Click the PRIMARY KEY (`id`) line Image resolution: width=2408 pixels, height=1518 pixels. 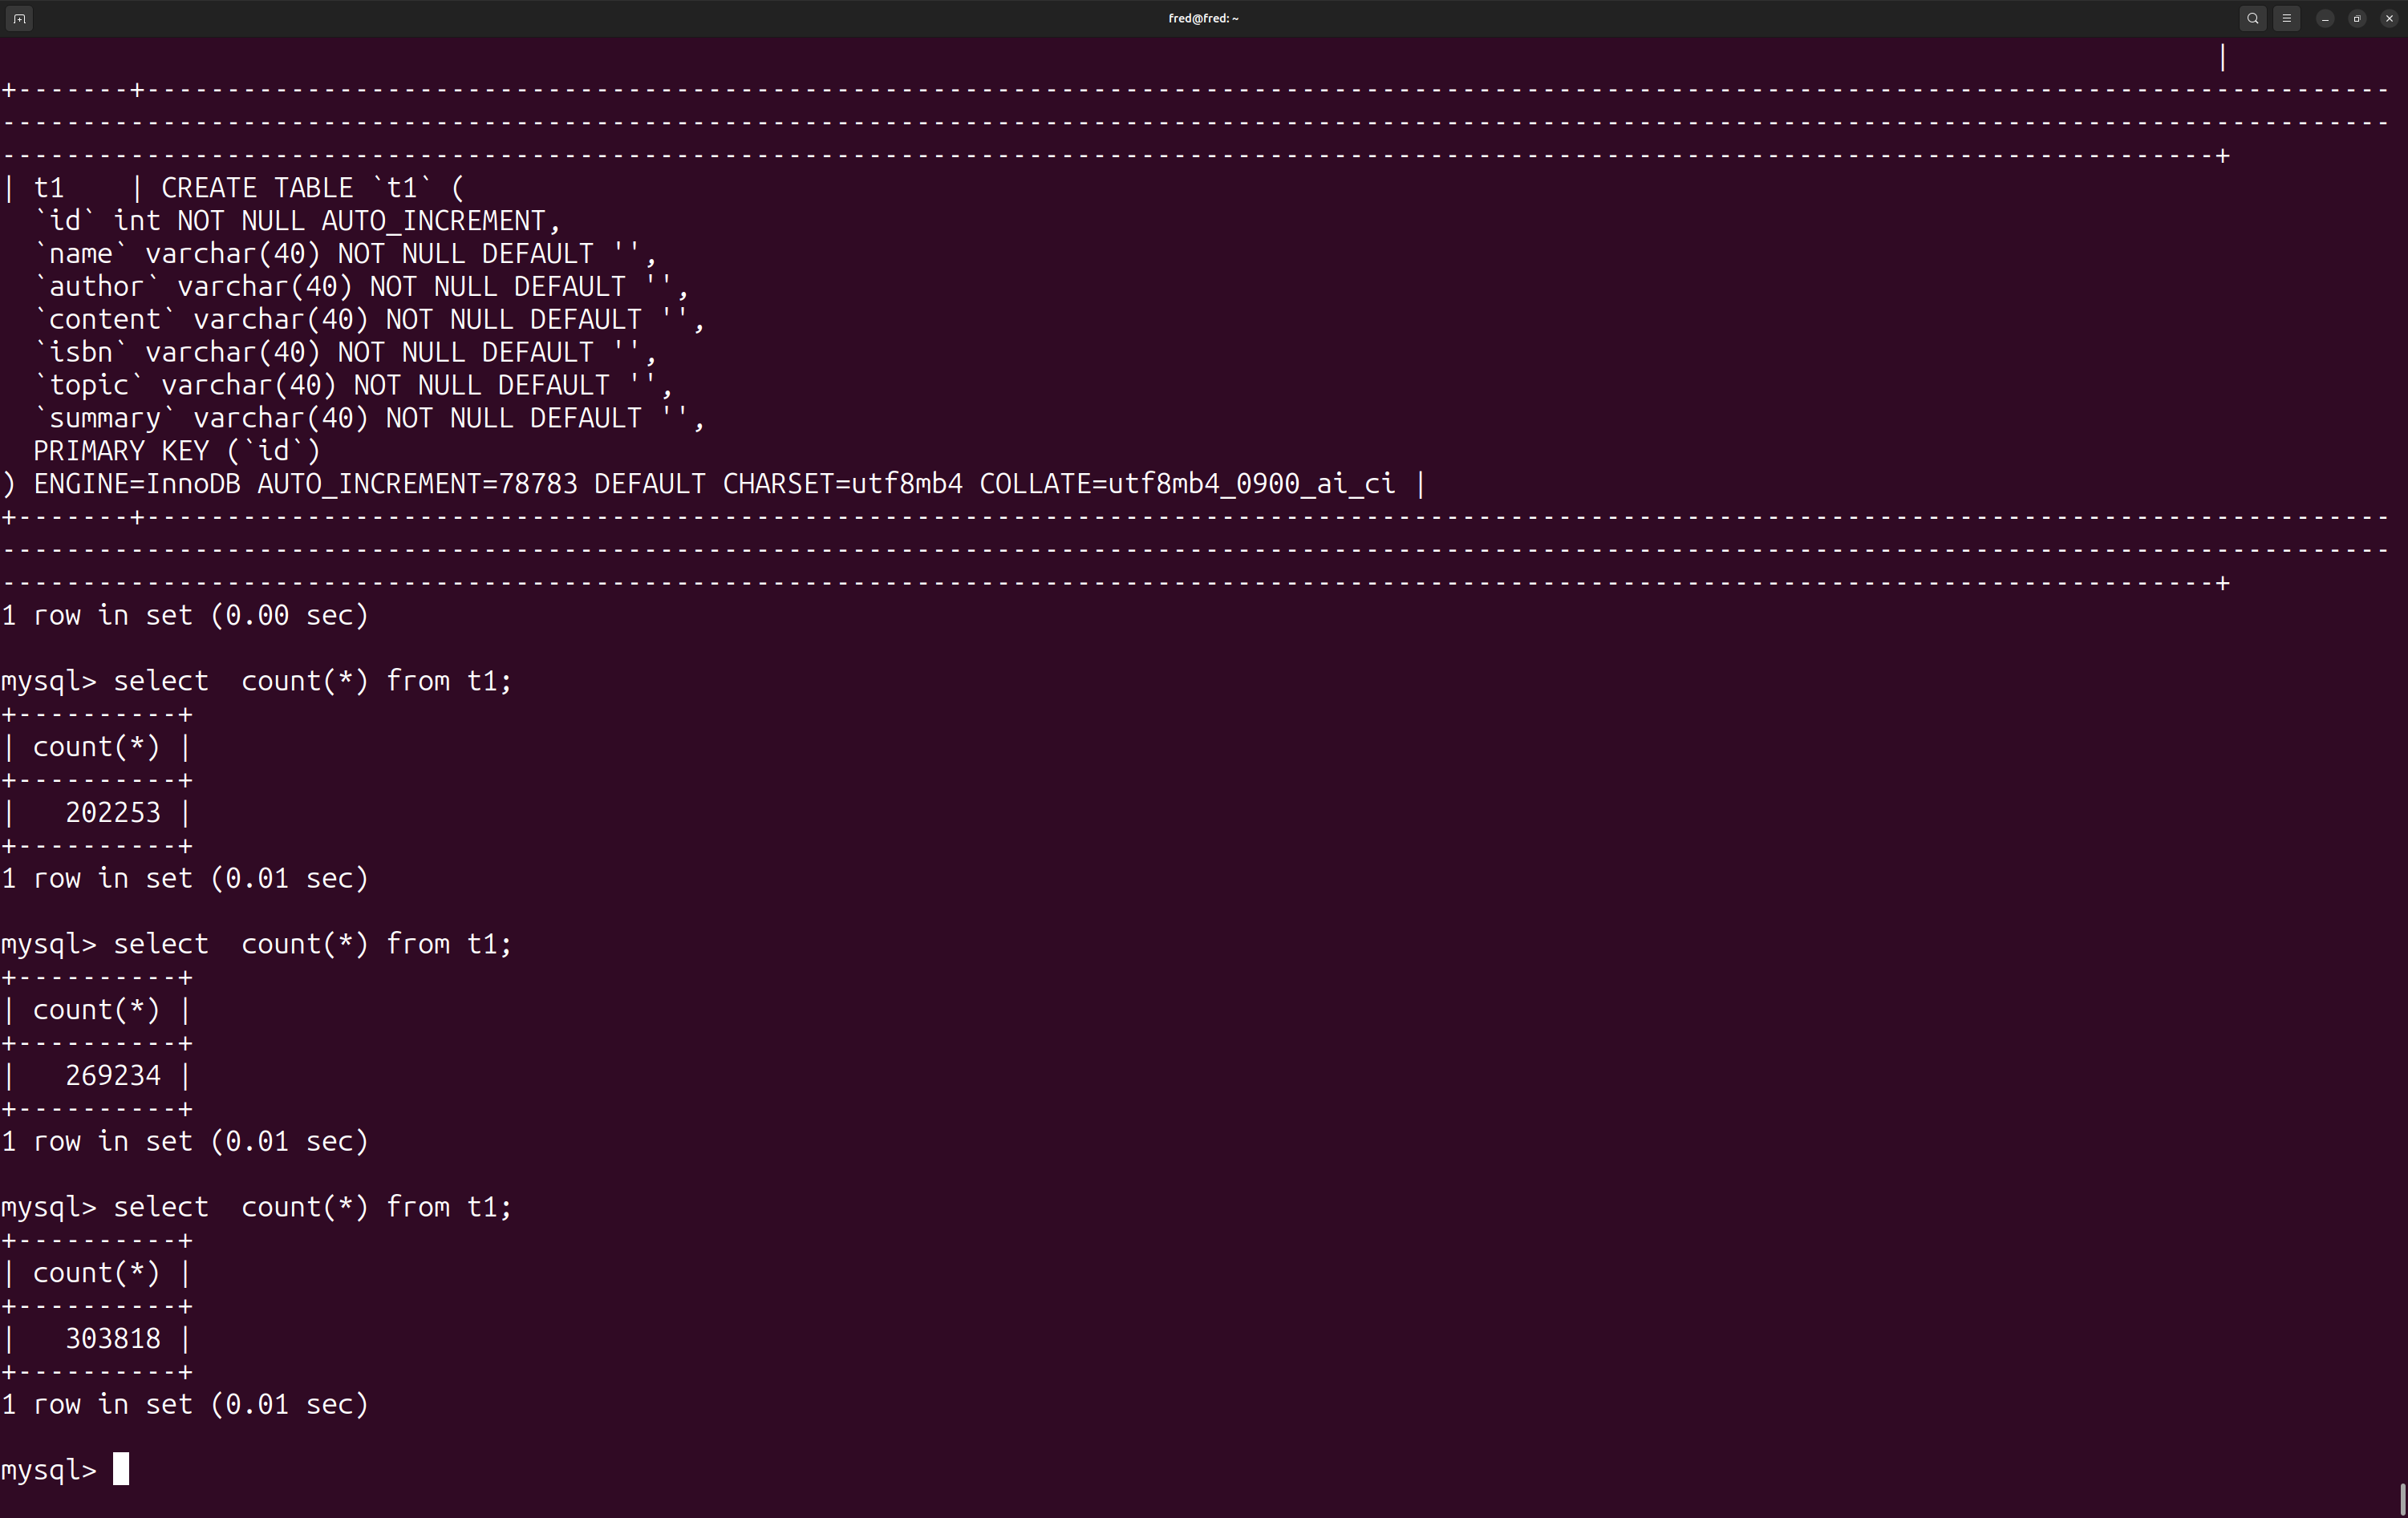[x=177, y=451]
